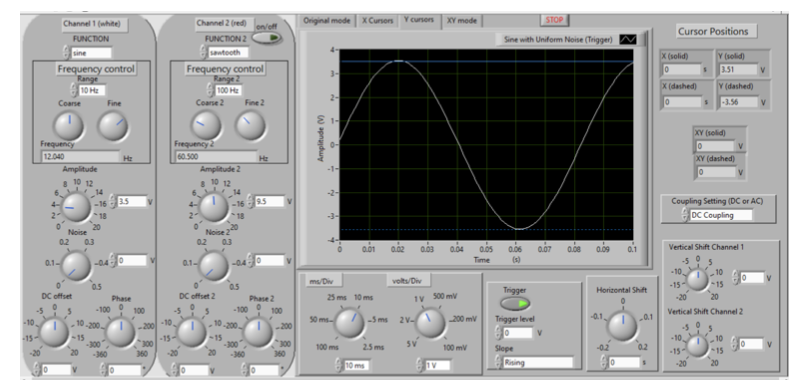804x388 pixels.
Task: Click the Amplitude 2 knob dial
Action: pos(213,207)
